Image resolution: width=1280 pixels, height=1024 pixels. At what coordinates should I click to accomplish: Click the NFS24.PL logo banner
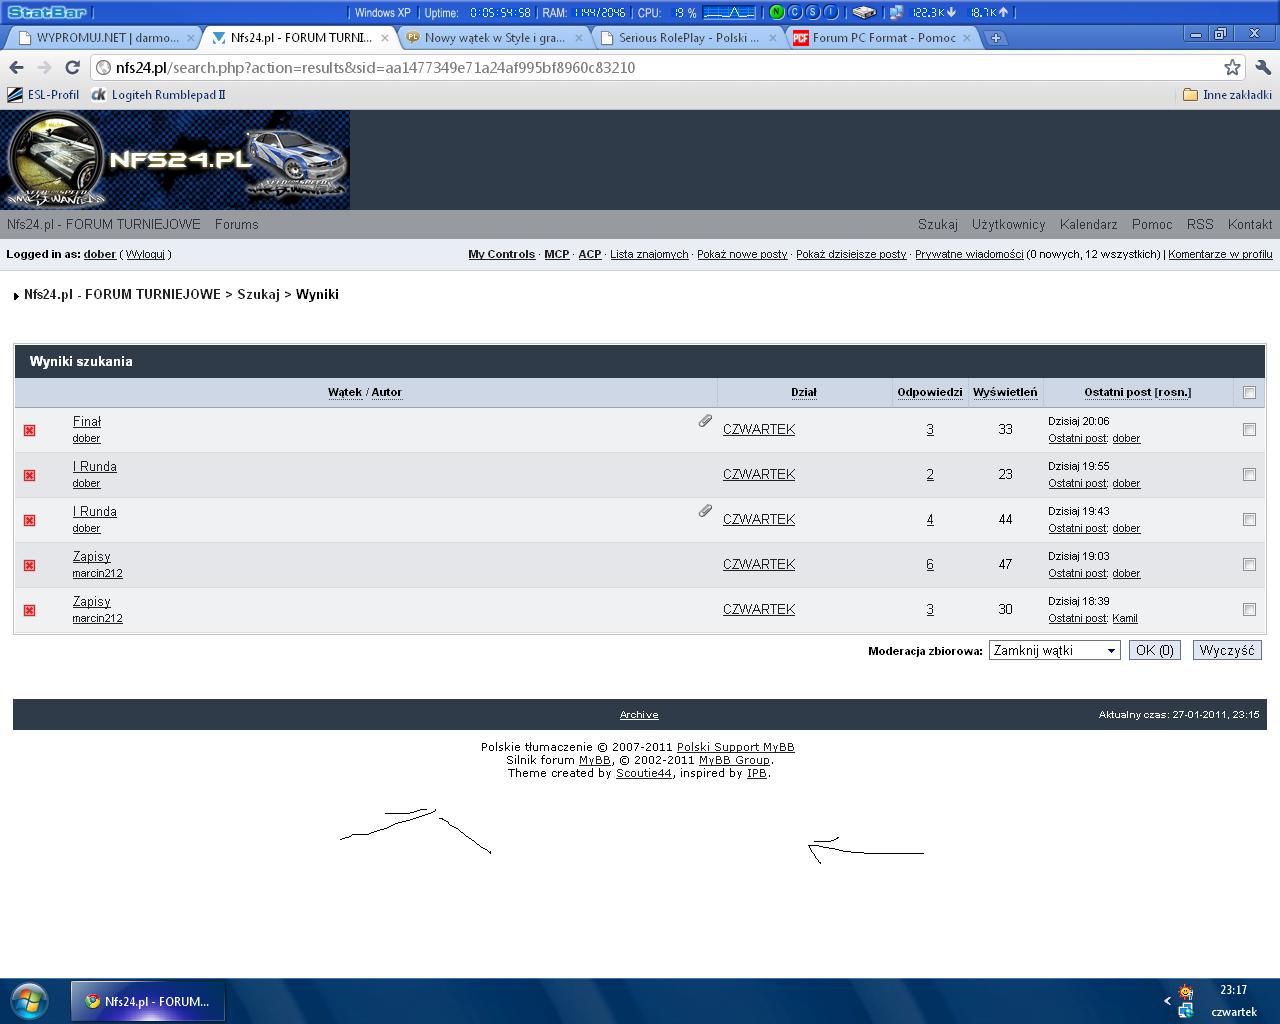point(175,160)
